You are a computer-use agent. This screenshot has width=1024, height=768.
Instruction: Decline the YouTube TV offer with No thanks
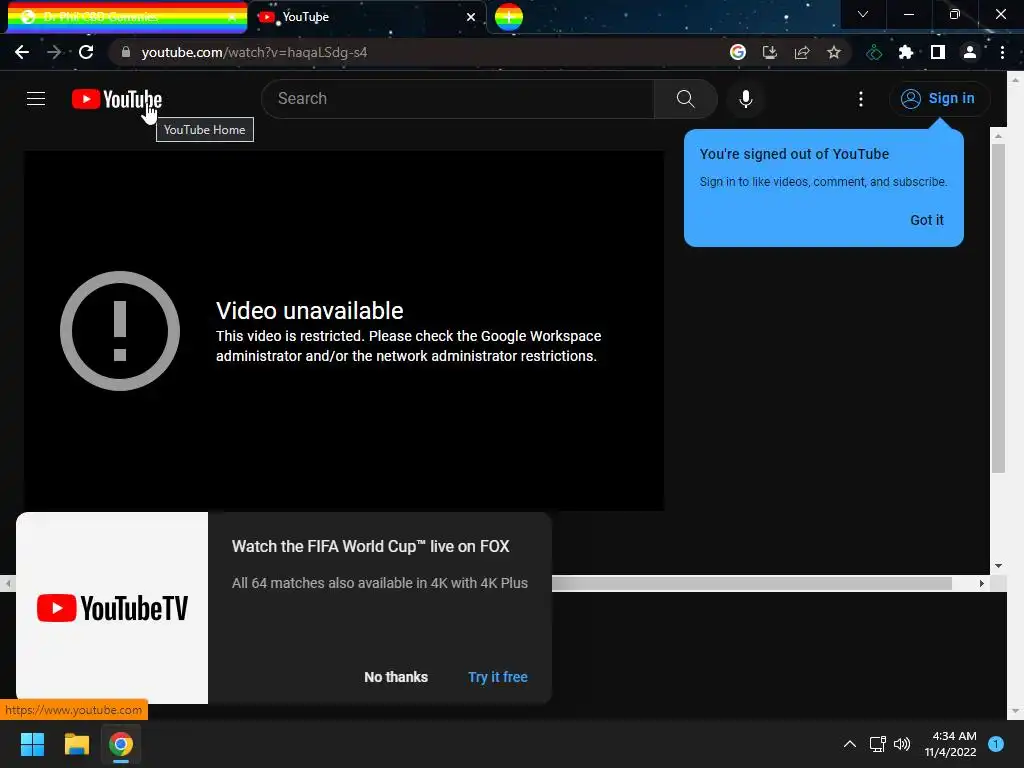pos(396,677)
